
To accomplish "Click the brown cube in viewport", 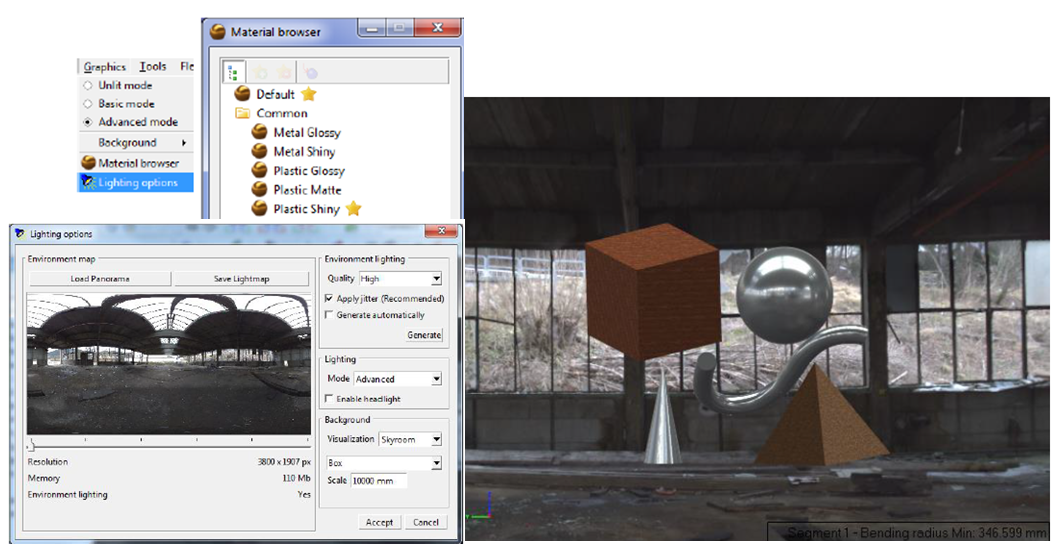I will [x=652, y=292].
